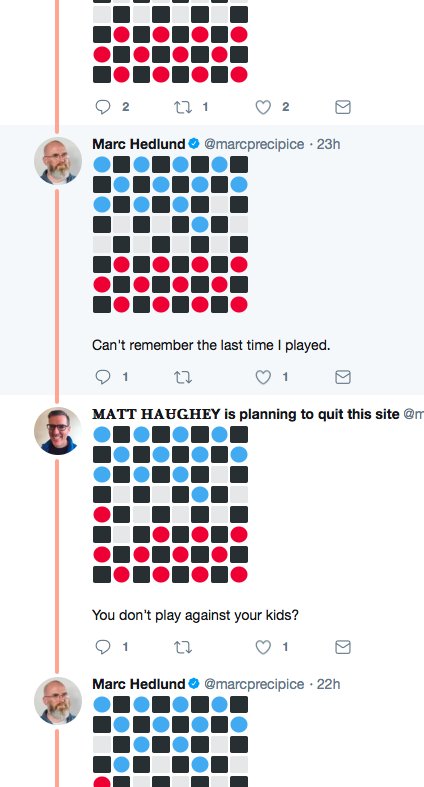Retweet the topmost partially visible tweet
424x787 pixels.
pos(183,107)
